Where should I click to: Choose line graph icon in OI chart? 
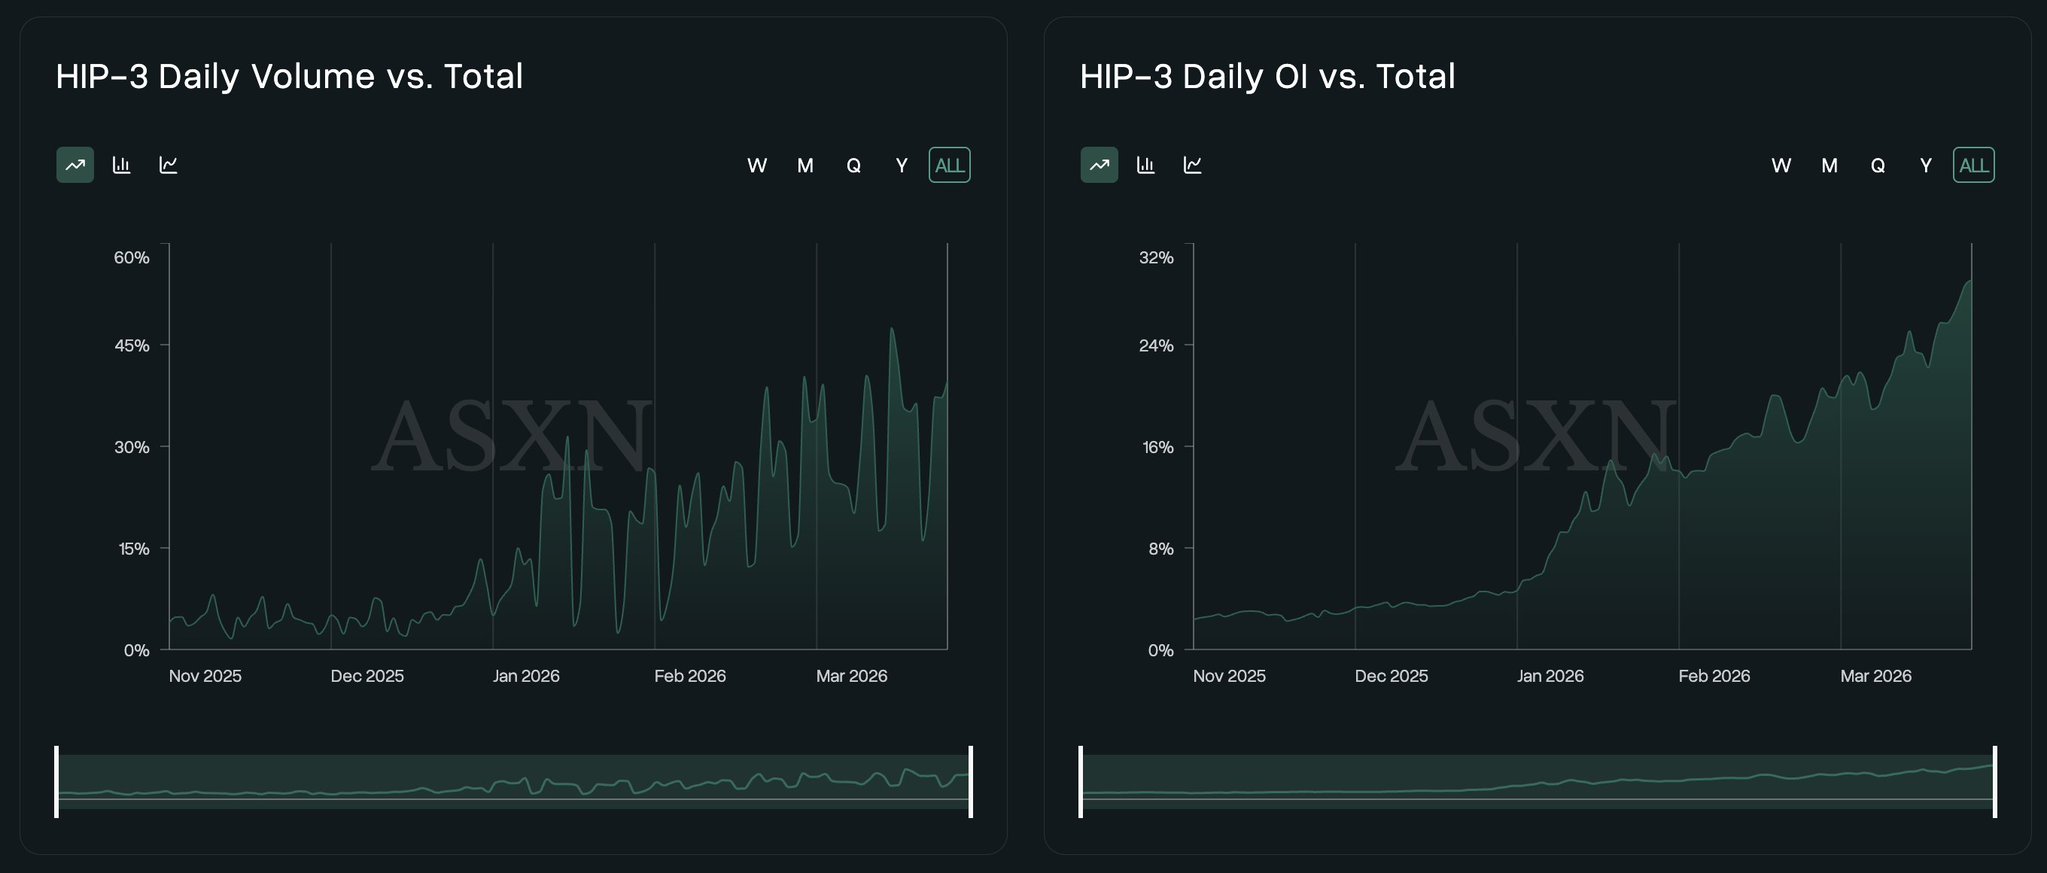pos(1193,165)
